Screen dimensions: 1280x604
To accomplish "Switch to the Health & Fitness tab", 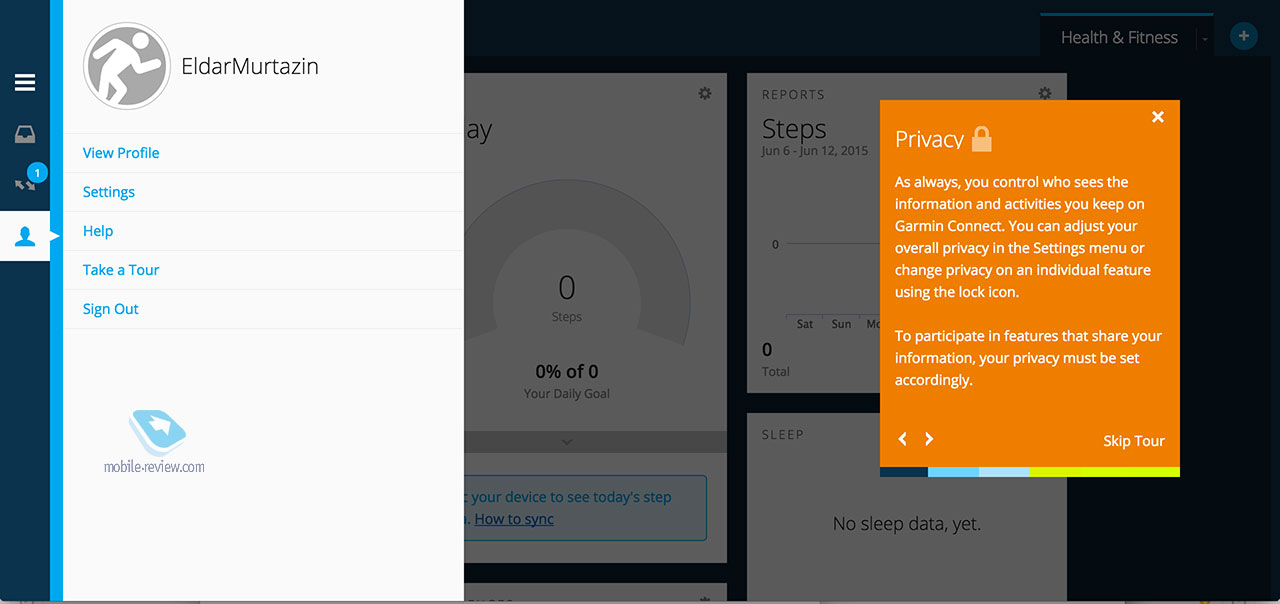I will [x=1119, y=37].
